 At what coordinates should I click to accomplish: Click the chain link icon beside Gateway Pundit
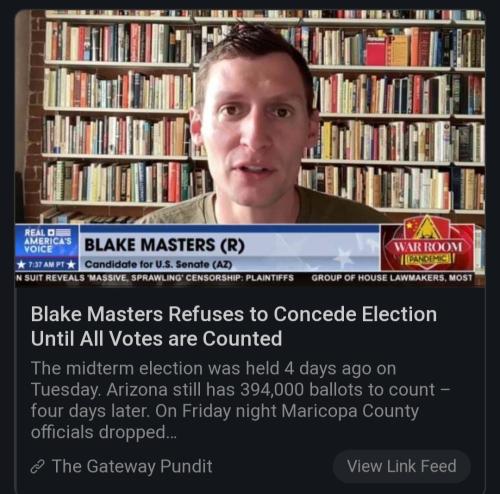tap(37, 467)
